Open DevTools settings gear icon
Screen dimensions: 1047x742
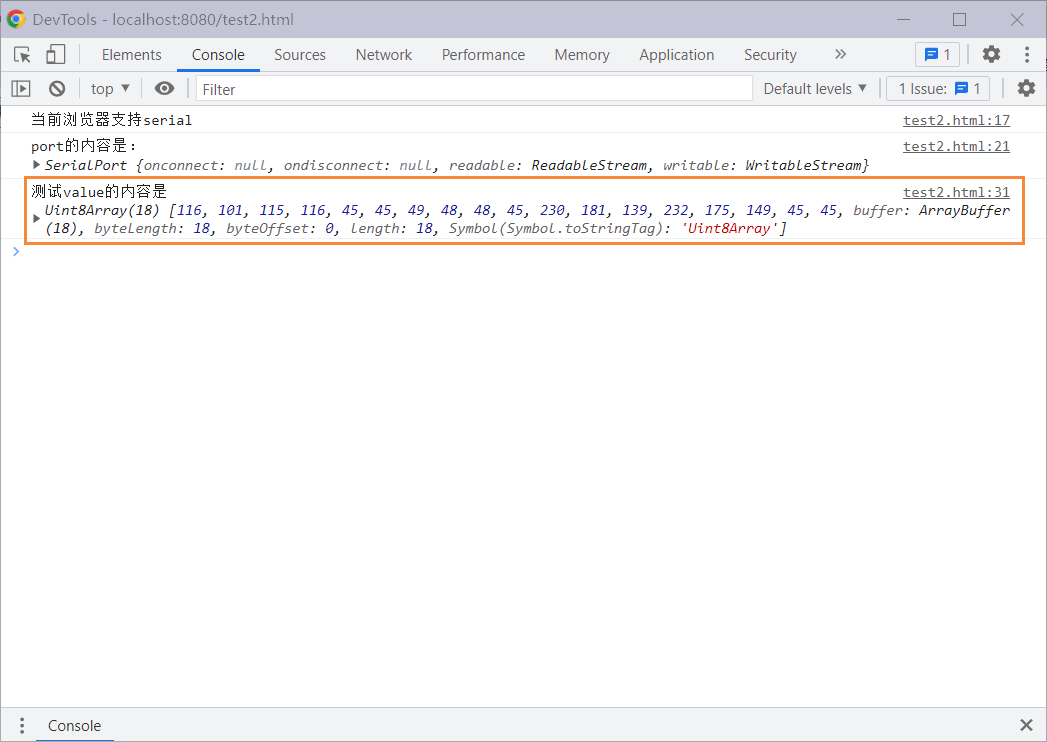(x=992, y=55)
